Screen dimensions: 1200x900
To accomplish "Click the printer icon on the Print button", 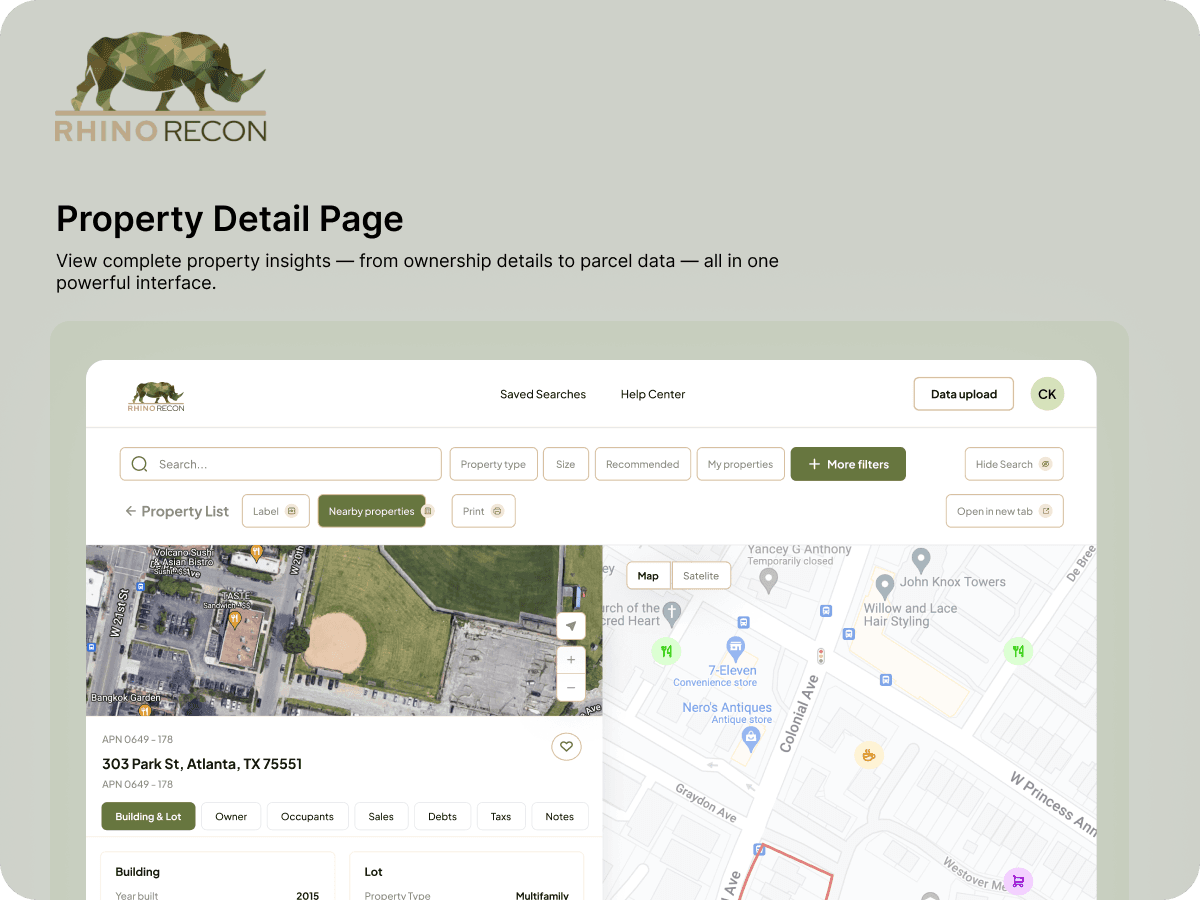I will click(497, 511).
